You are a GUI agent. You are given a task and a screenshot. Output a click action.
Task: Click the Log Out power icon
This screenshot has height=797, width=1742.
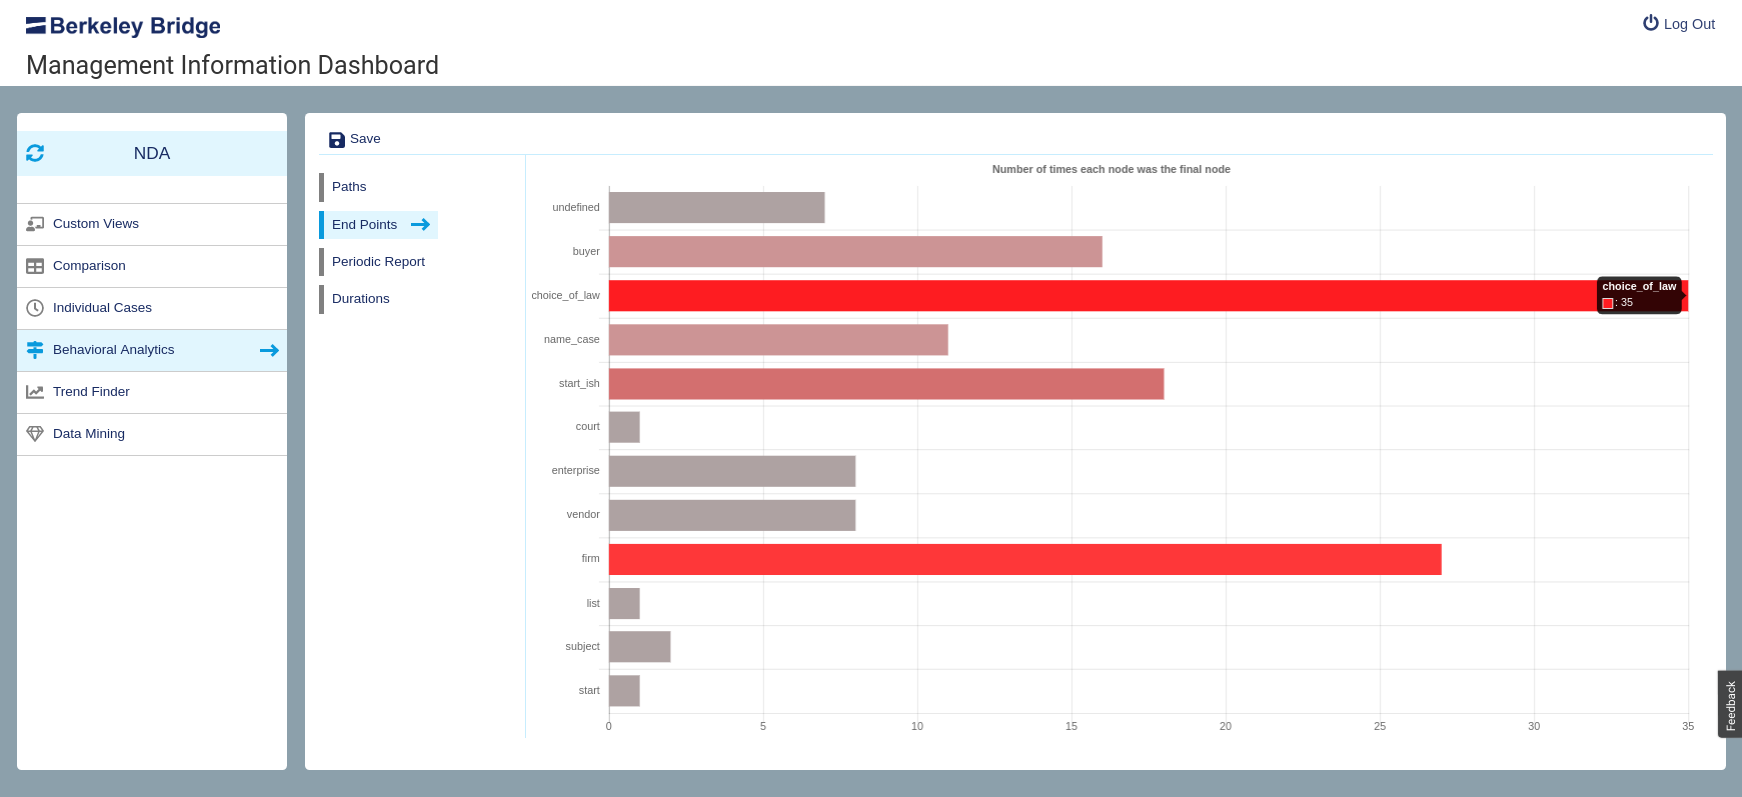coord(1651,23)
